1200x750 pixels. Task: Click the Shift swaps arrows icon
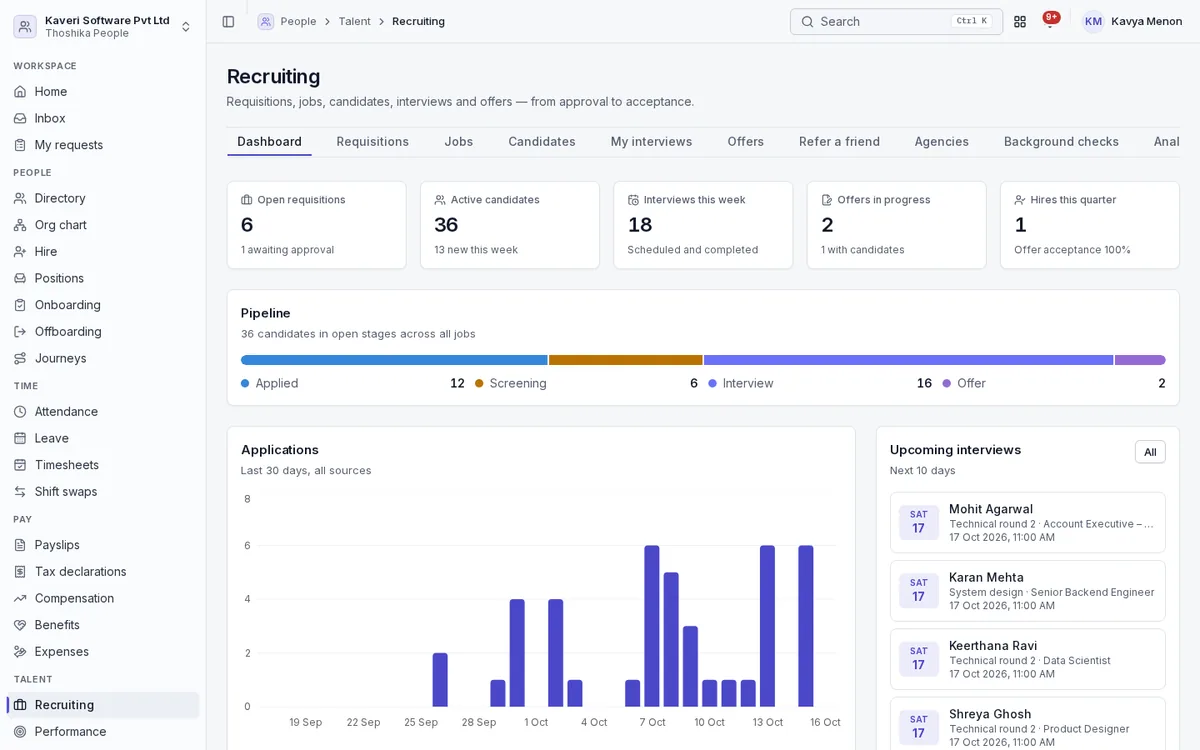[20, 492]
